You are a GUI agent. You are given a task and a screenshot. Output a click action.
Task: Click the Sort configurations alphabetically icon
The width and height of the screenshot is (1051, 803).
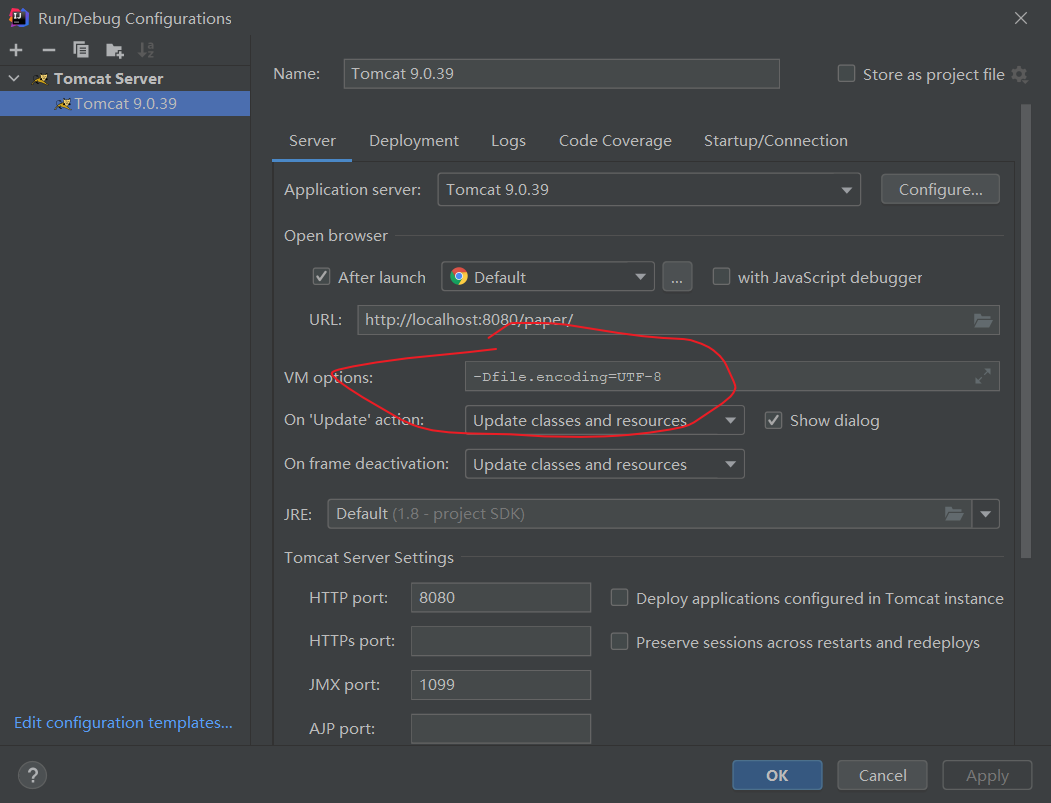(145, 50)
